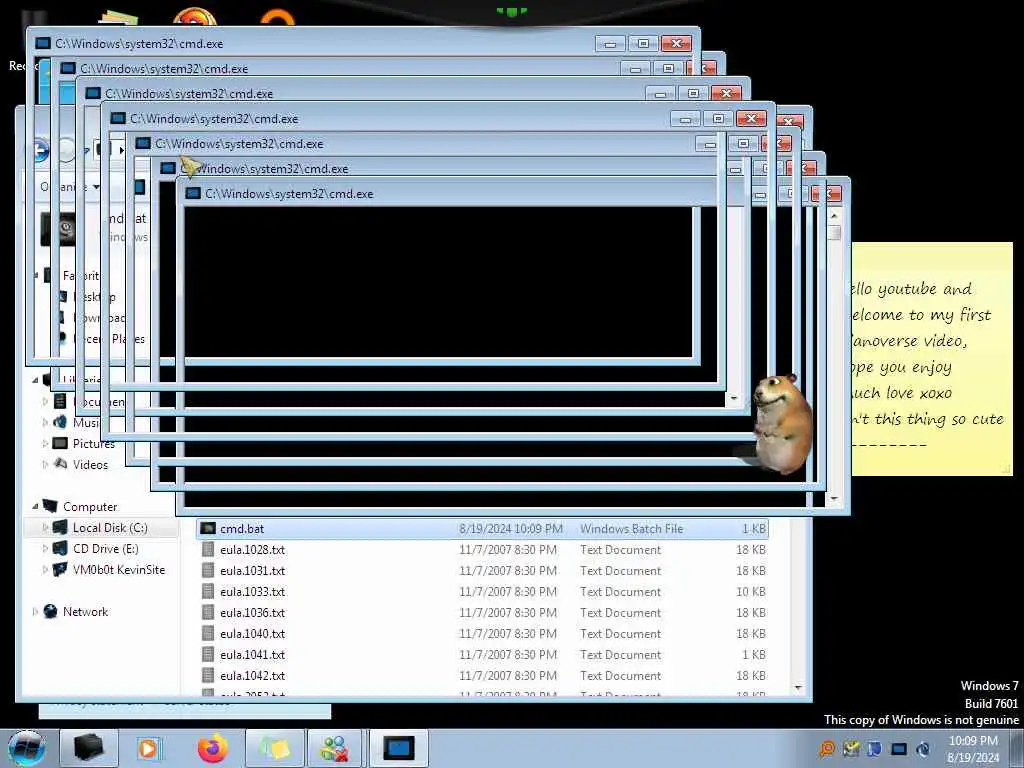Click the title icon of the fifth-from-back cmd.exe window
Screen dimensions: 1024x768
coord(142,143)
